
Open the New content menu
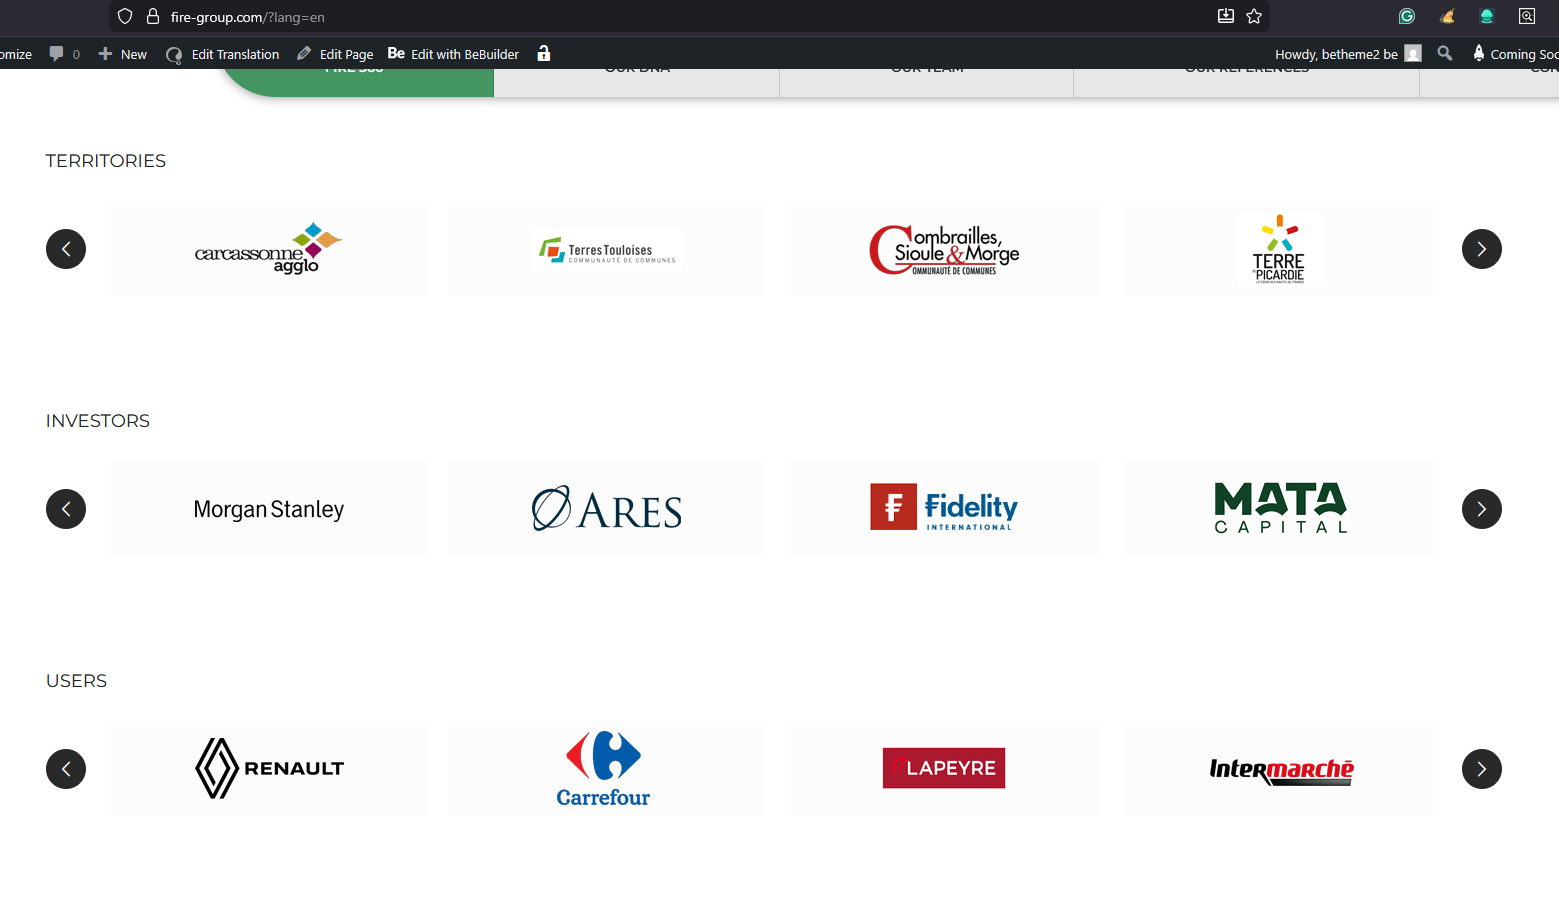(x=123, y=54)
